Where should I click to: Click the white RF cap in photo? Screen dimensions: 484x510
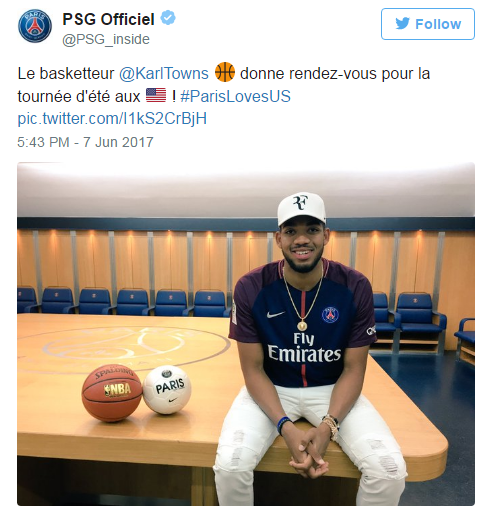click(x=301, y=208)
